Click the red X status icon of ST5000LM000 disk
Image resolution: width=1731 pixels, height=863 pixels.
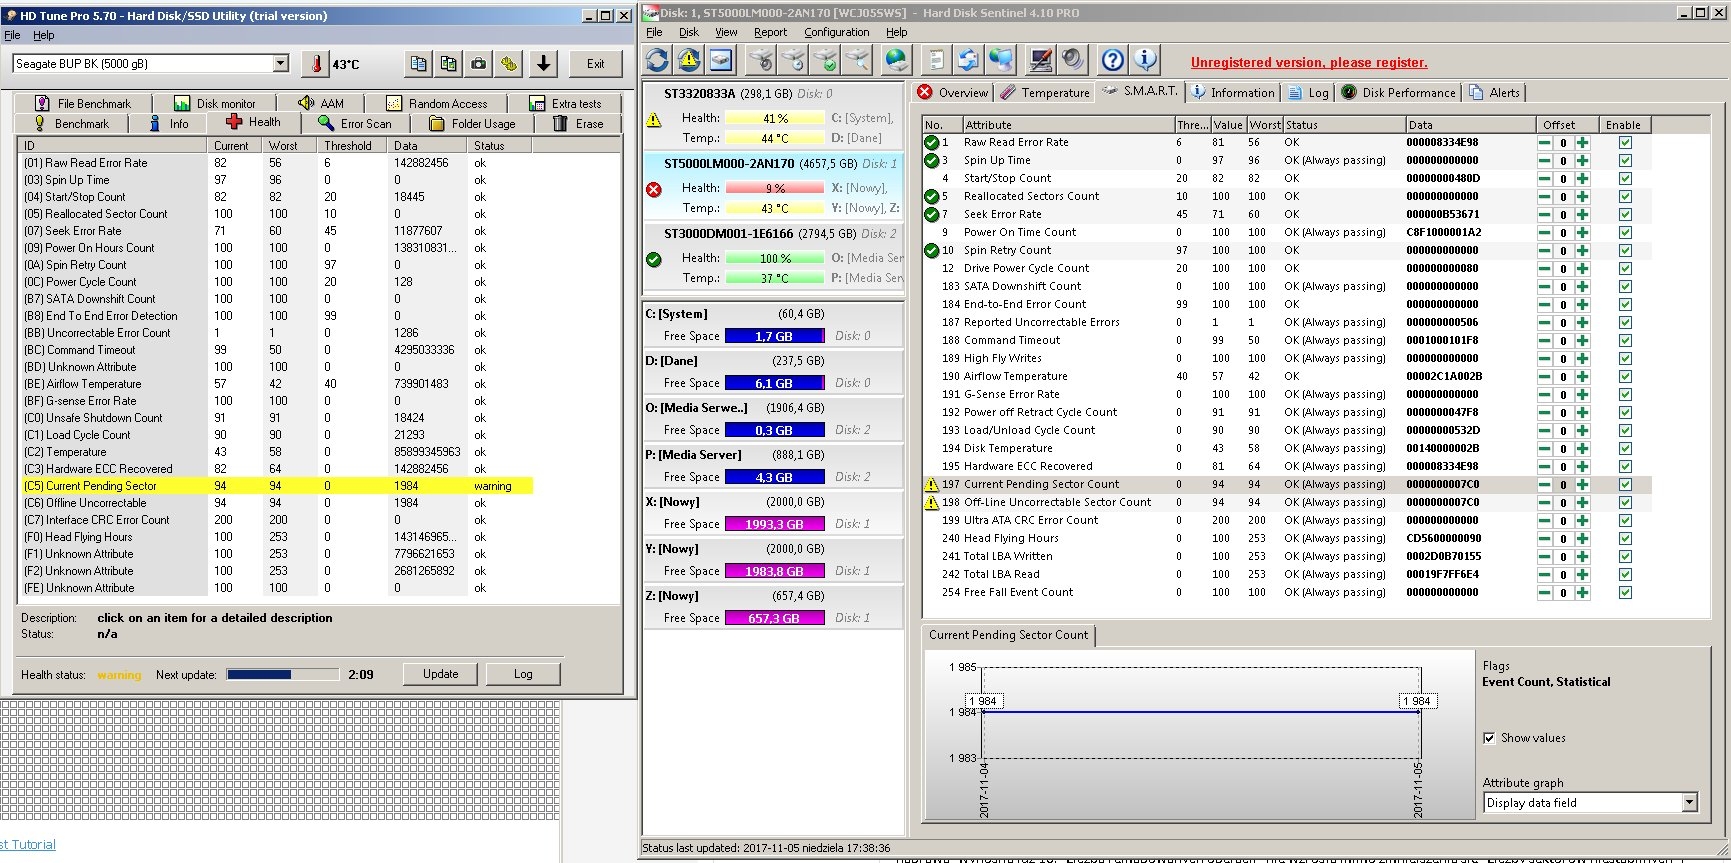pos(654,189)
